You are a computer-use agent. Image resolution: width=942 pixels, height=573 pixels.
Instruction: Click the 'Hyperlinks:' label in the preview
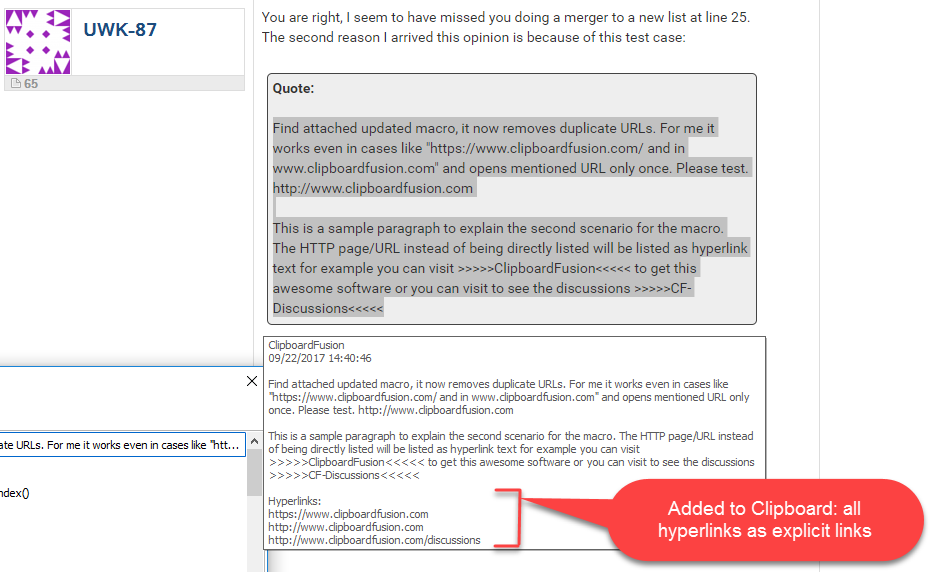(x=296, y=501)
